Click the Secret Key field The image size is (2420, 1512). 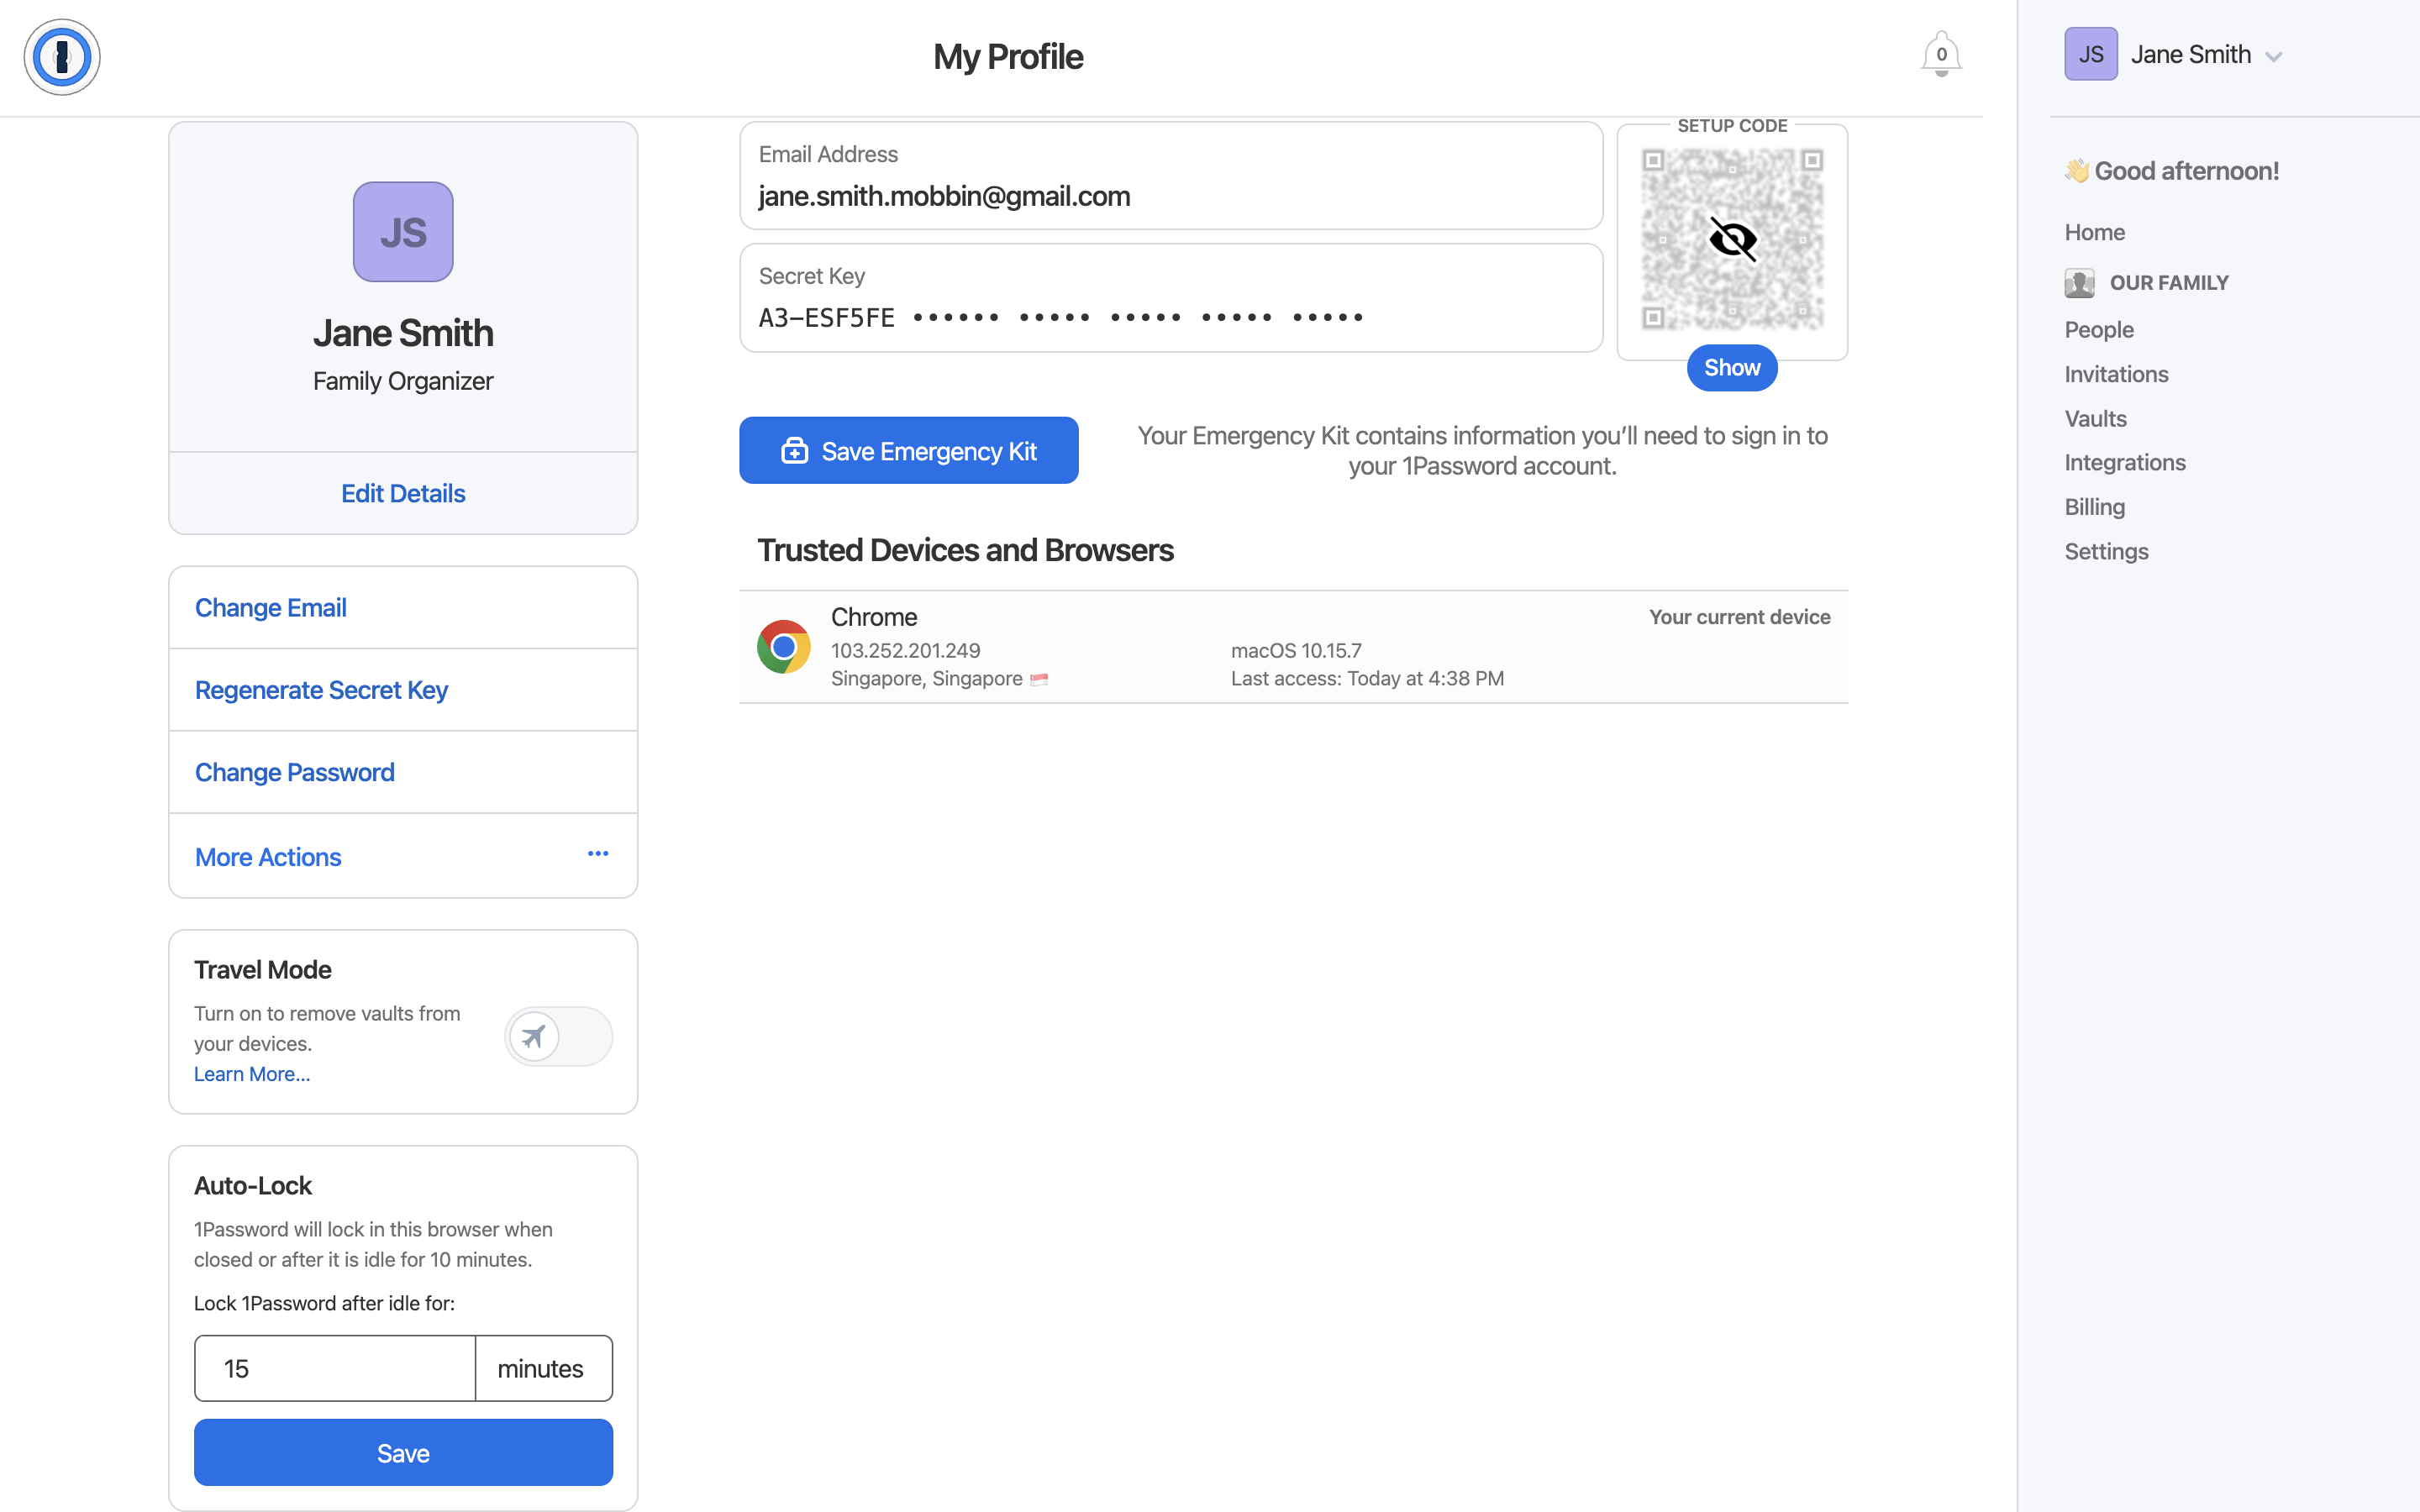[1171, 298]
